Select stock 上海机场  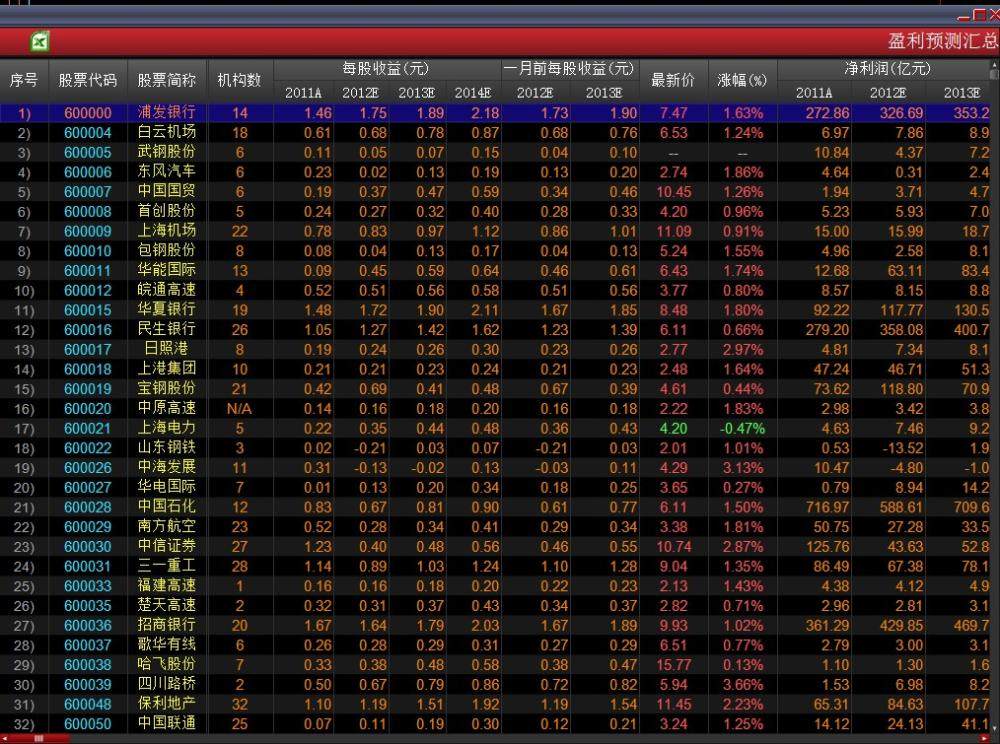(166, 231)
